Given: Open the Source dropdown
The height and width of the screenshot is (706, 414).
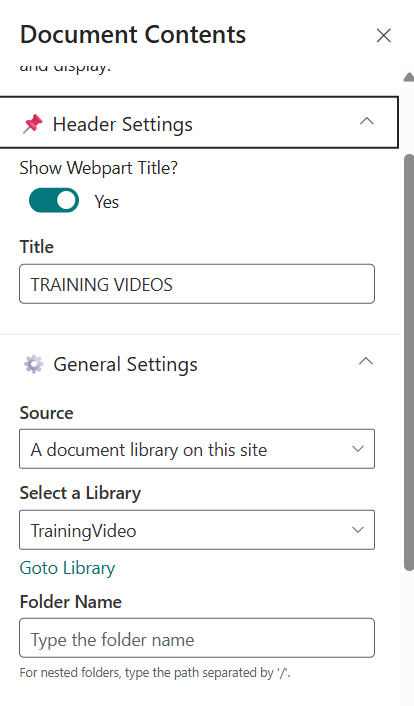Looking at the screenshot, I should [197, 449].
